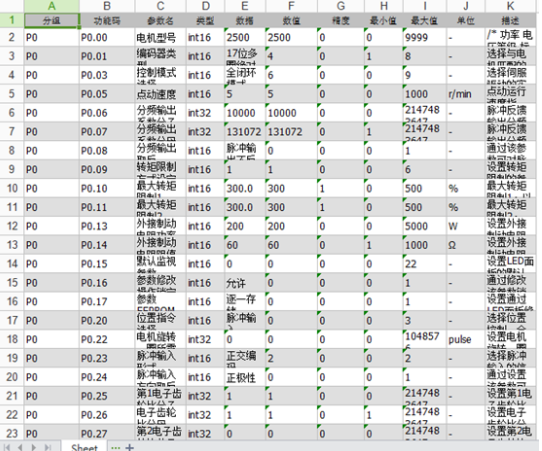Viewport: 542px width, 451px height.
Task: Click unit cell pulse in row 18
Action: [x=466, y=339]
